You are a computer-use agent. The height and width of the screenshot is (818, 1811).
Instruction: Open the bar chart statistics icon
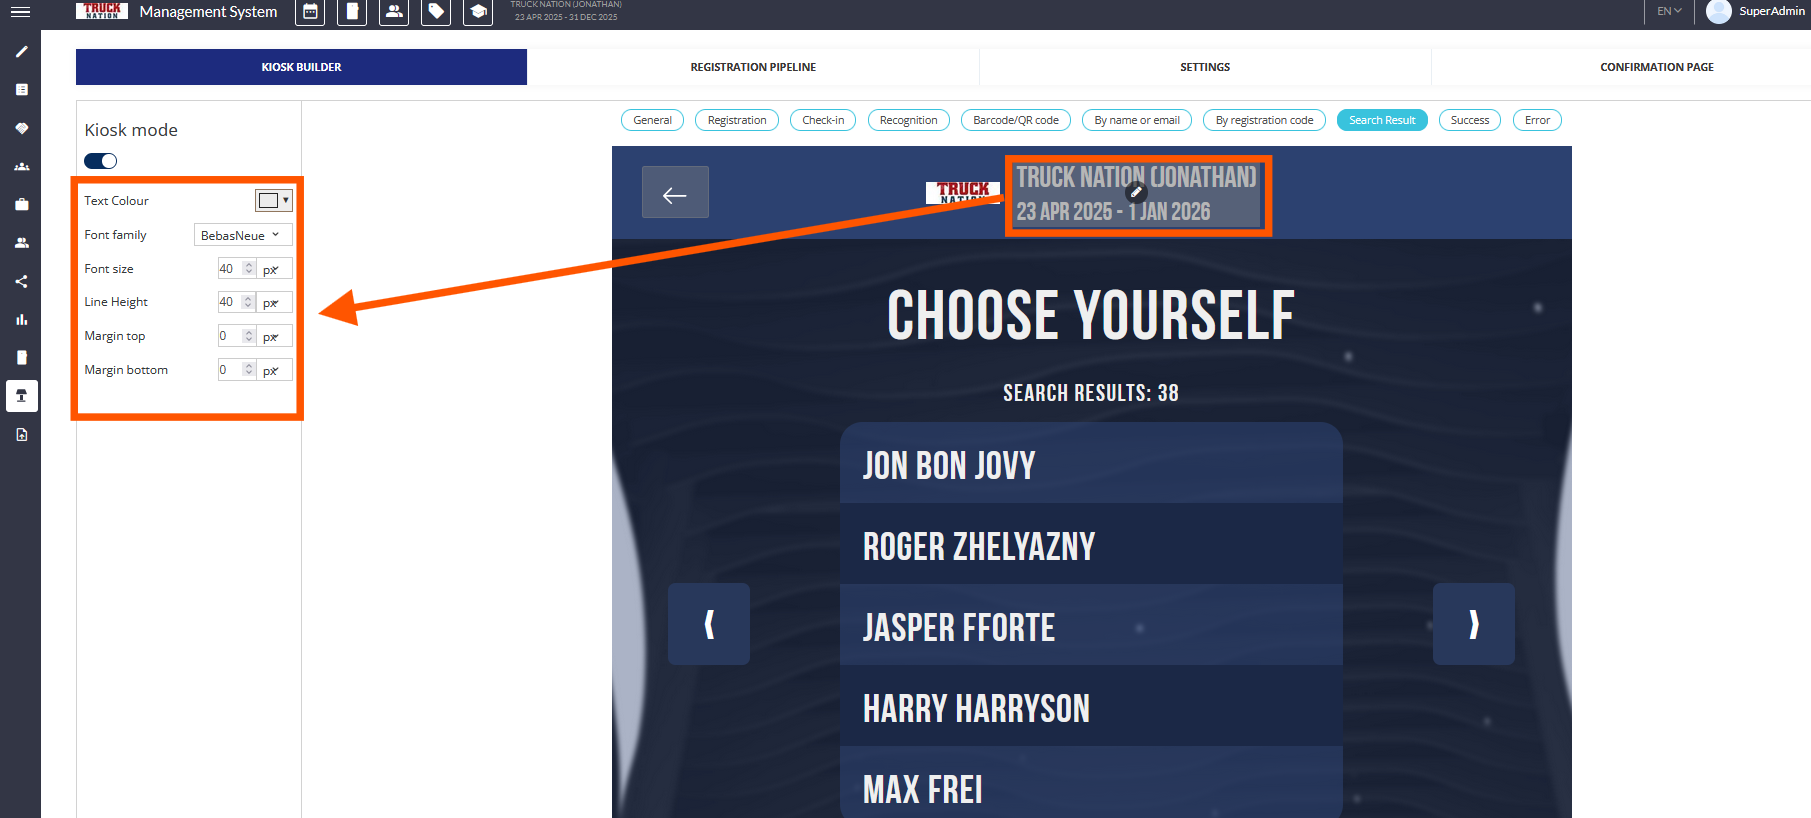(x=21, y=320)
